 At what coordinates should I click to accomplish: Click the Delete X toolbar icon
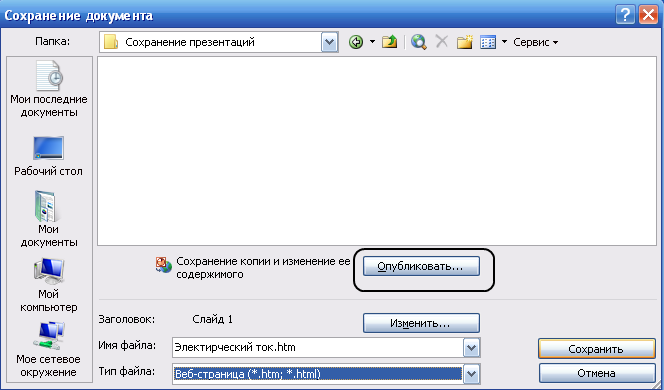(442, 41)
